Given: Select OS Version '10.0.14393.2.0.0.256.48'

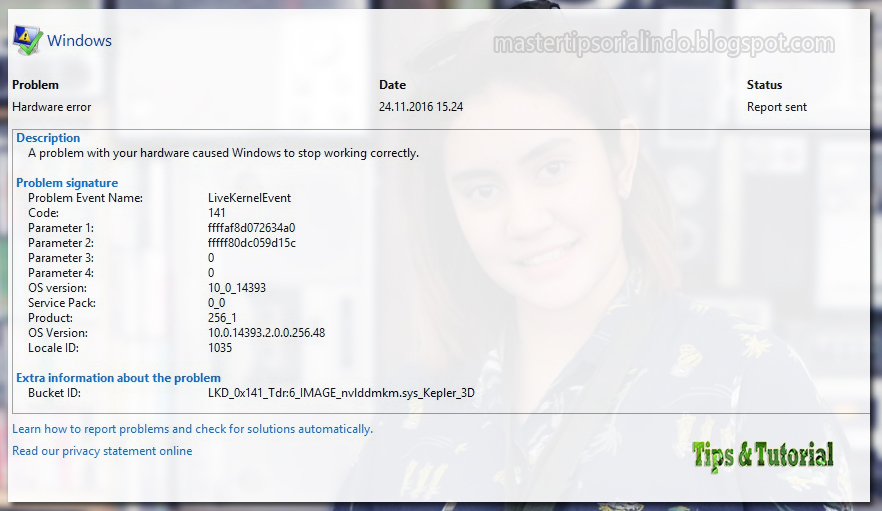Looking at the screenshot, I should (x=267, y=333).
